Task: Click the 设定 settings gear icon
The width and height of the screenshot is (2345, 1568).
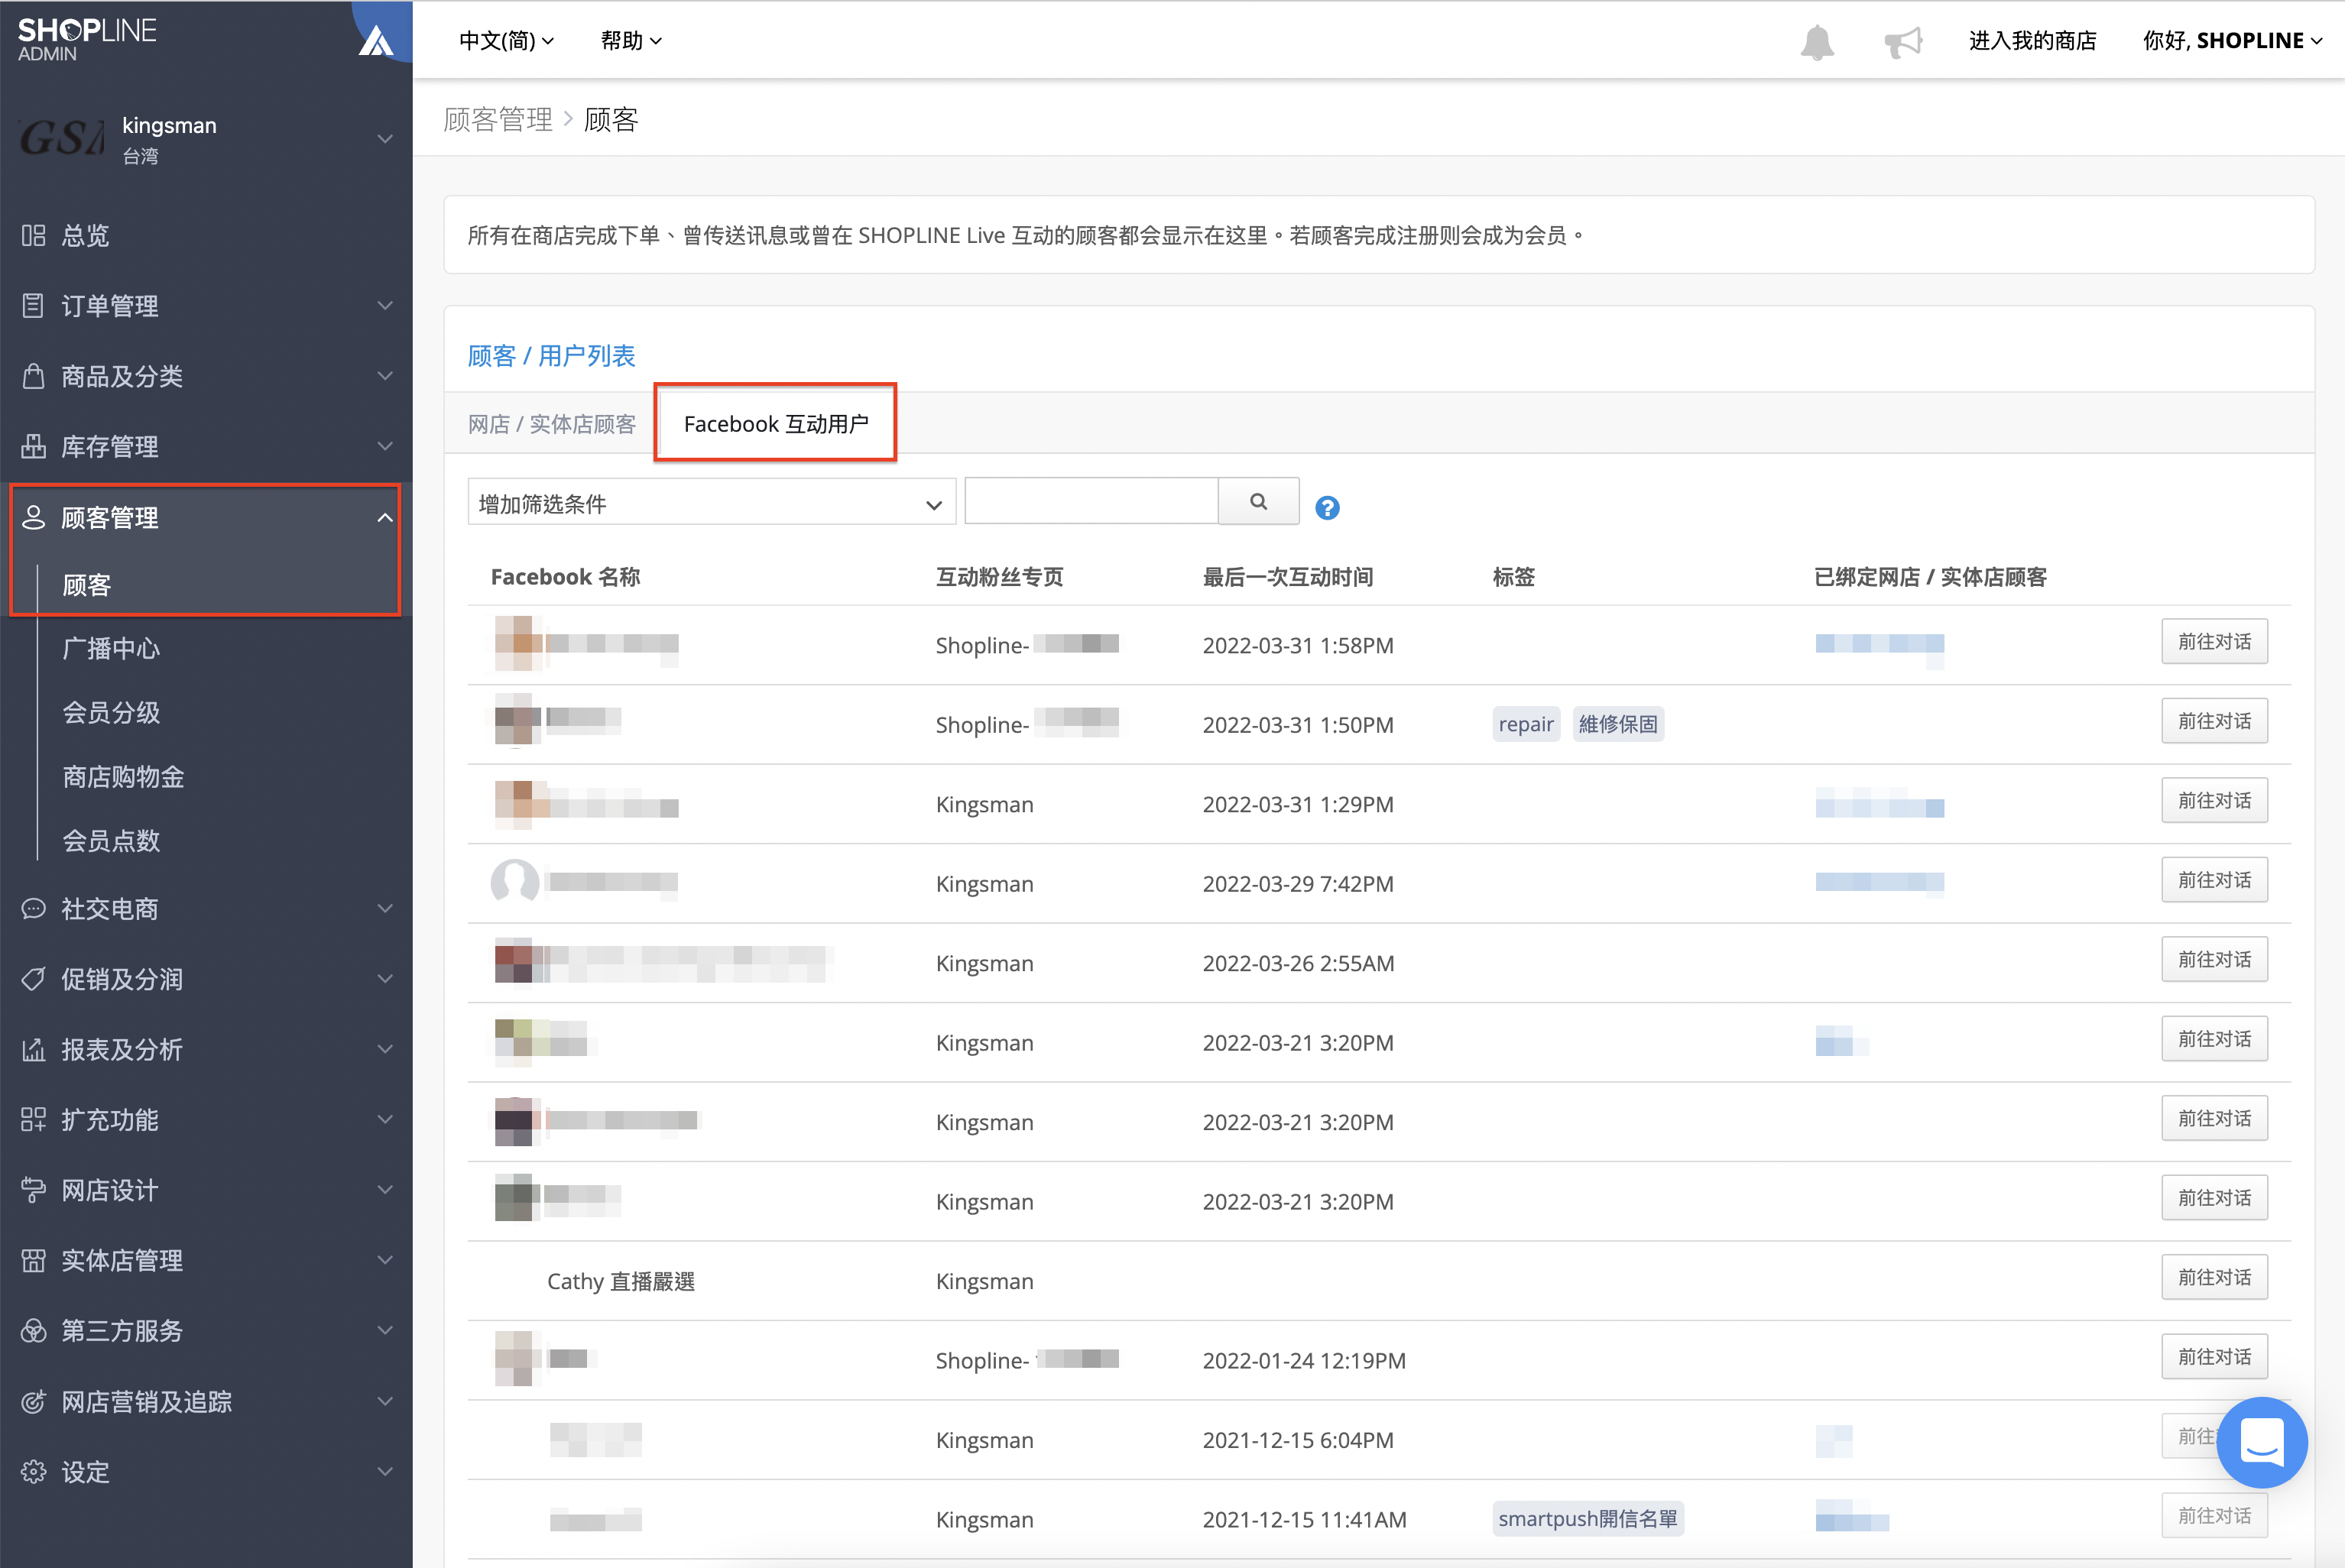Action: click(33, 1472)
